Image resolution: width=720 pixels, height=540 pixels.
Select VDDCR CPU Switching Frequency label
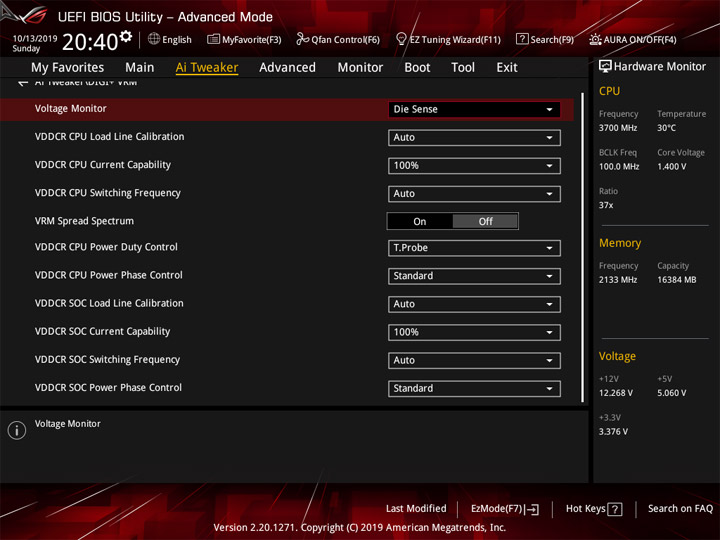108,193
